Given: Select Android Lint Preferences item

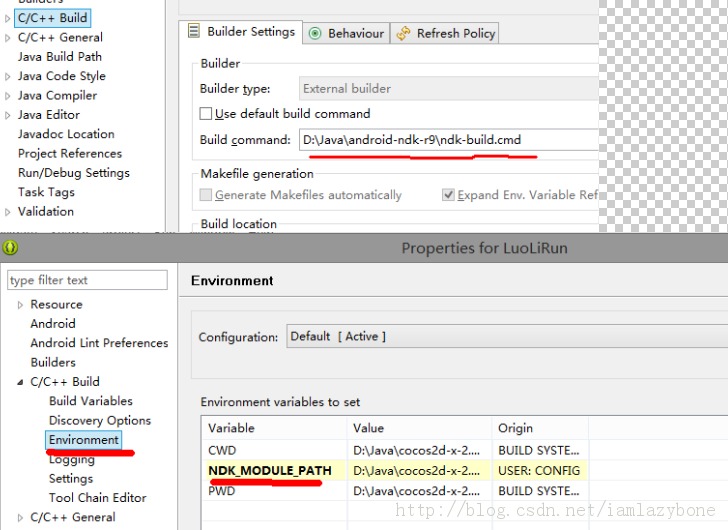Looking at the screenshot, I should [99, 343].
